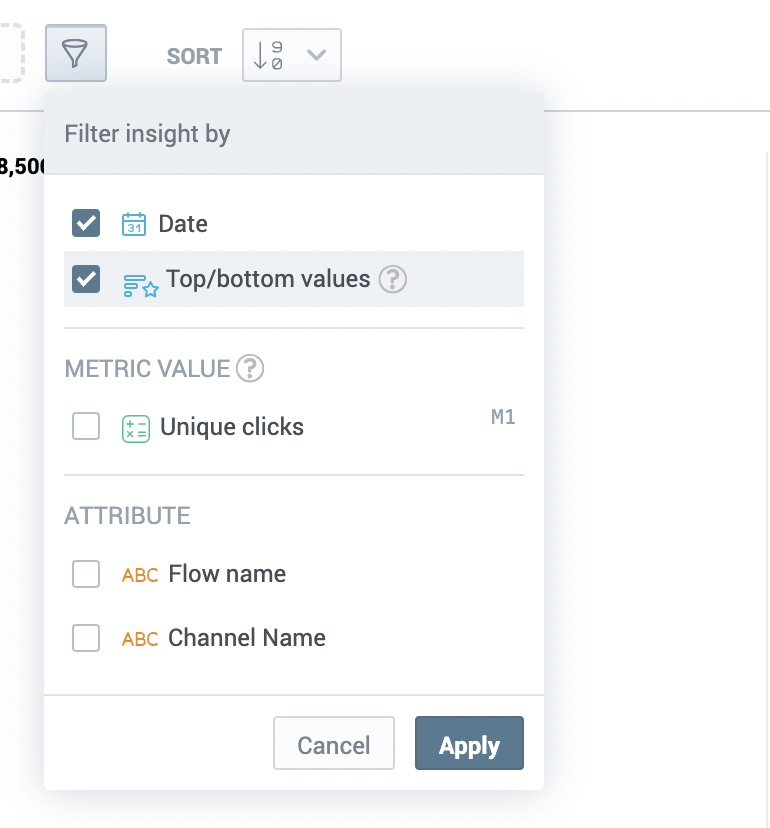Screen dimensions: 770x828
Task: Click ABC icon next to Flow name
Action: coord(140,575)
